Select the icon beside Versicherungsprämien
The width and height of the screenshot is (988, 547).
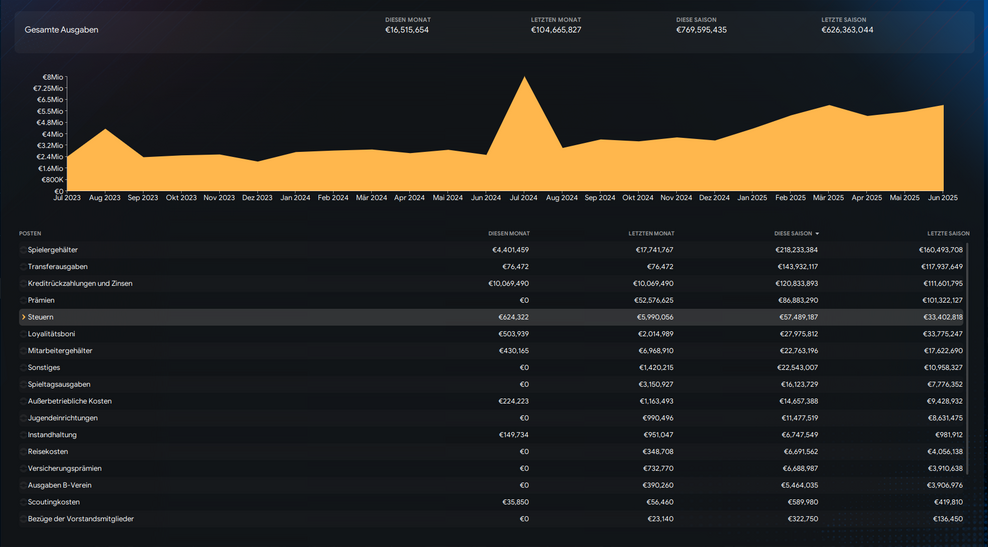23,469
